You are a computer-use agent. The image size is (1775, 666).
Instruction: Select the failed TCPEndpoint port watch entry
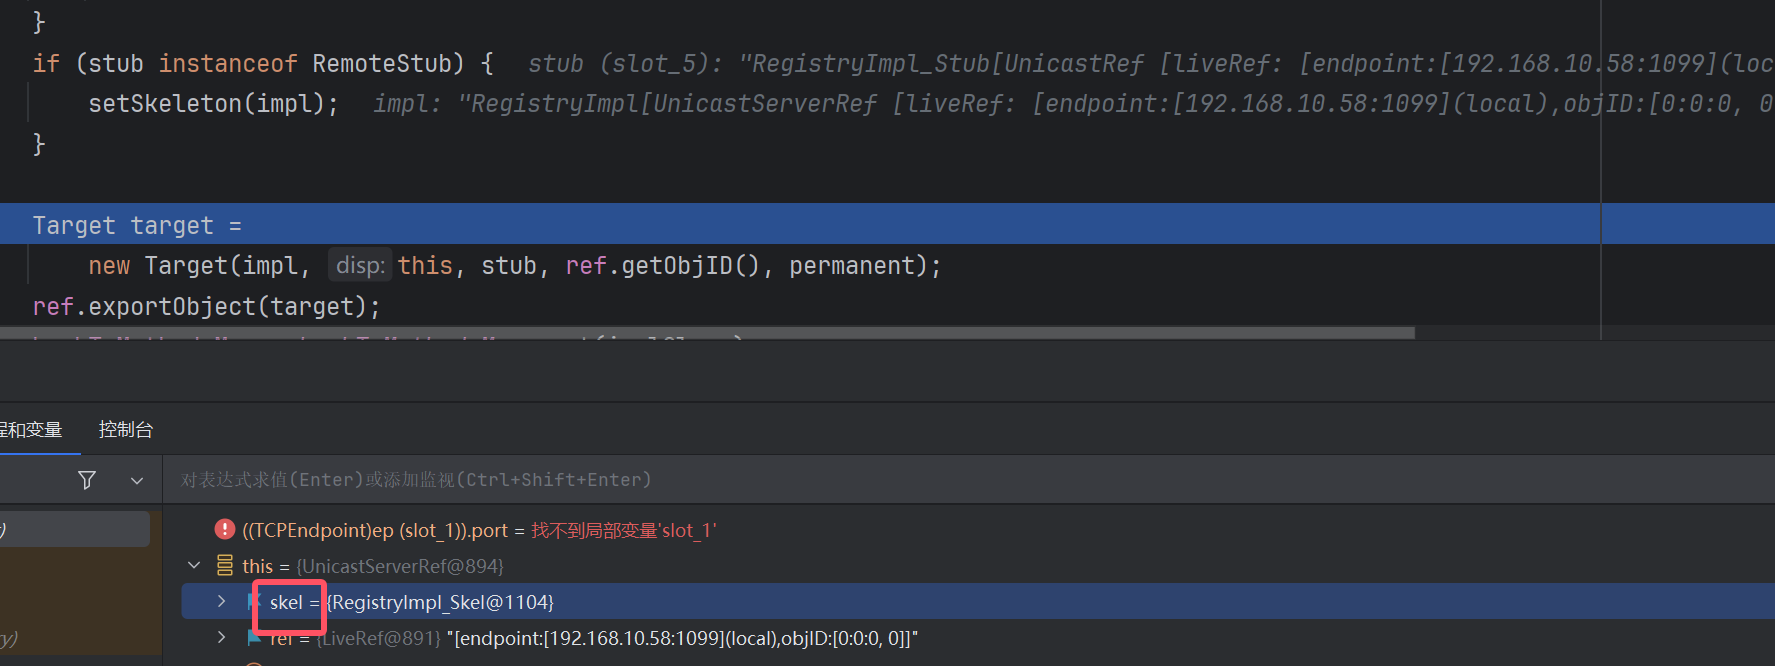pyautogui.click(x=480, y=530)
